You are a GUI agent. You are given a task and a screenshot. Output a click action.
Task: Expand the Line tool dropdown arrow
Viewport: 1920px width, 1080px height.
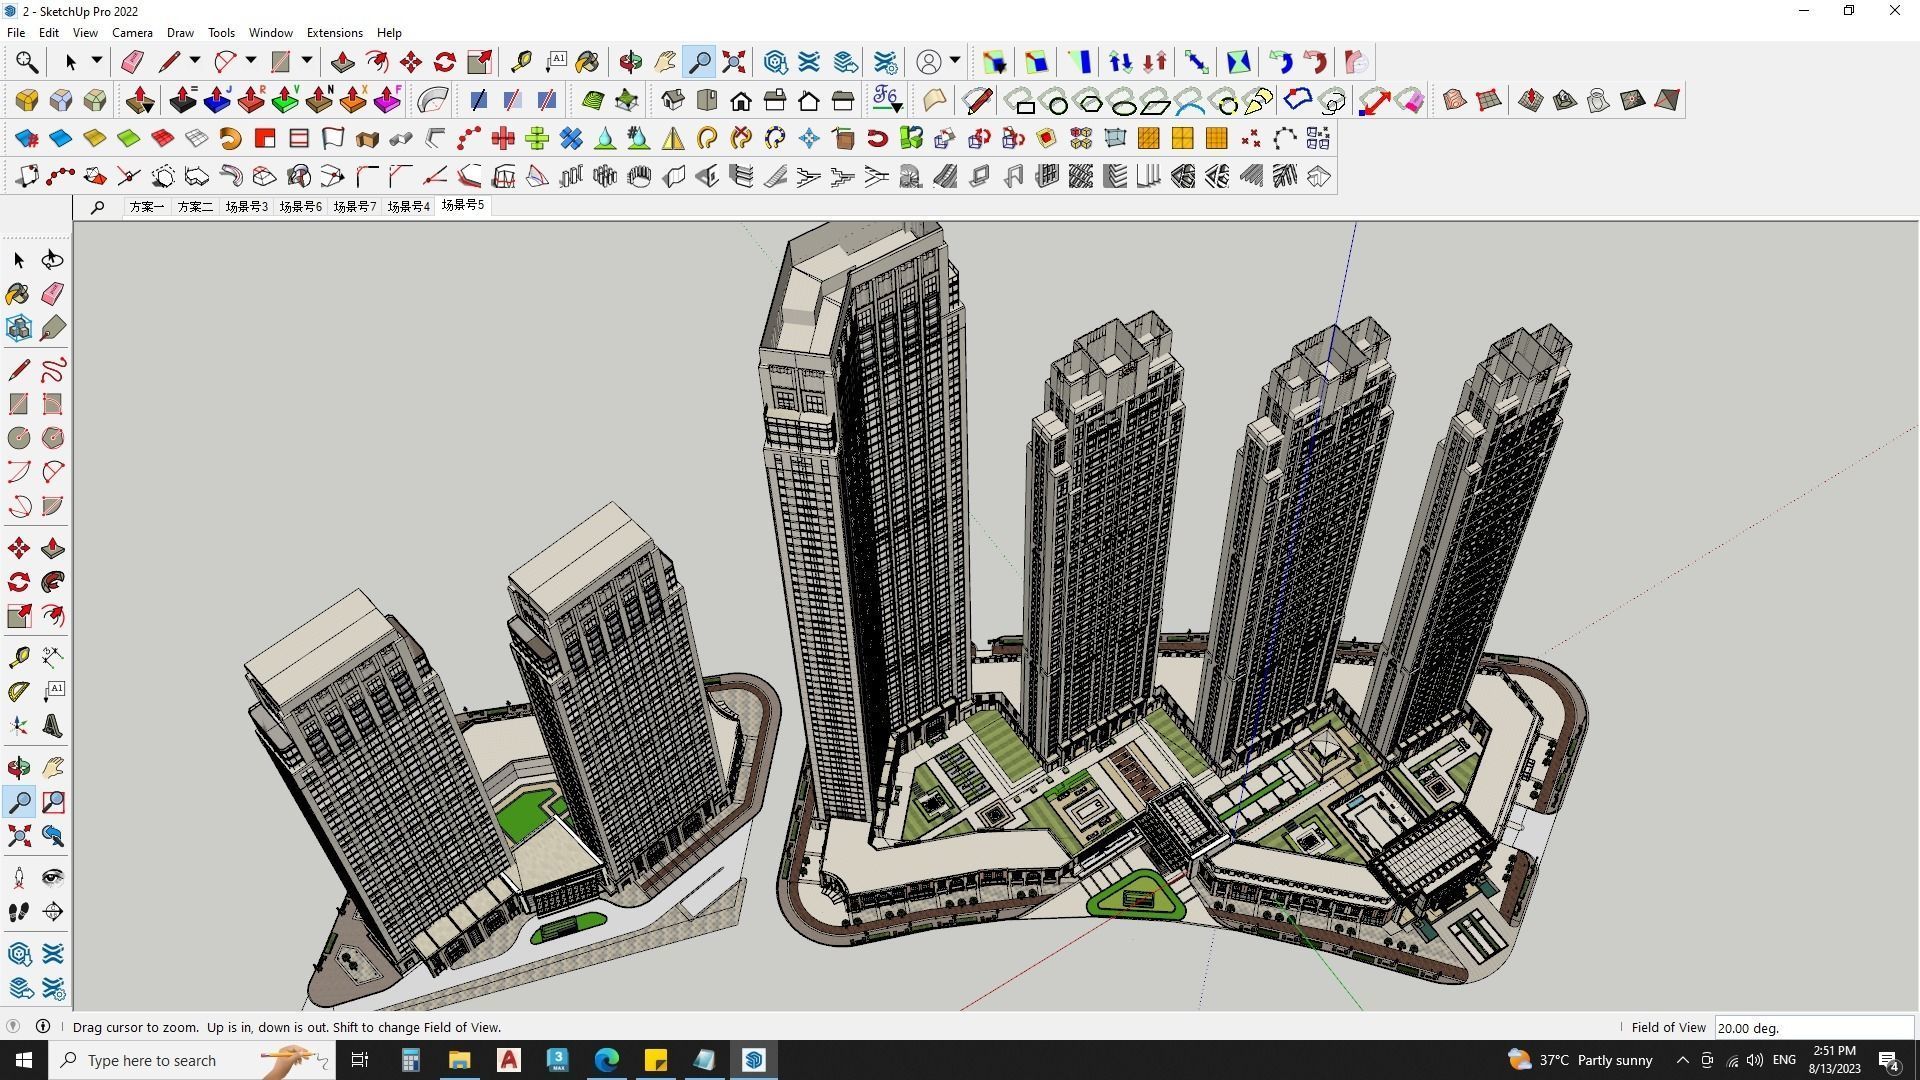(x=195, y=61)
